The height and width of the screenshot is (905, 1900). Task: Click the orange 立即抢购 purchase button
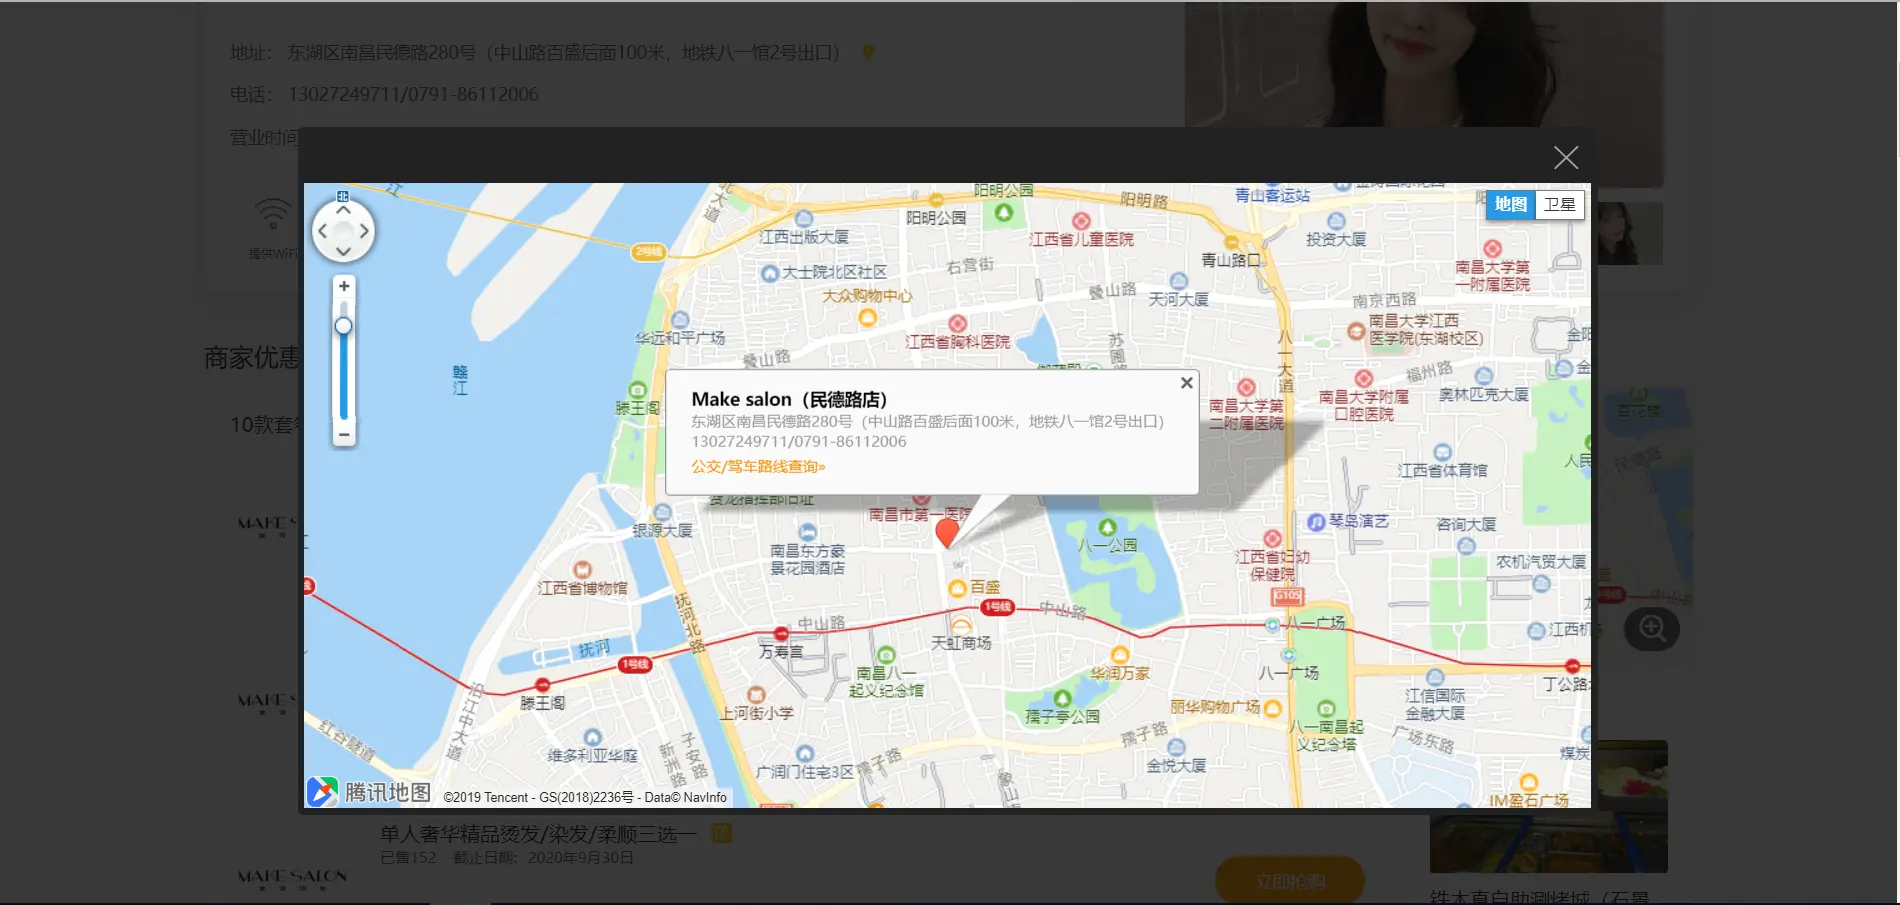(1289, 879)
